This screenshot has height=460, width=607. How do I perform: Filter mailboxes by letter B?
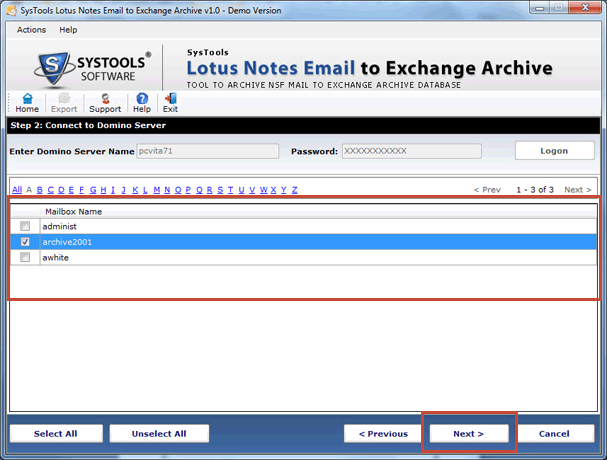coord(39,190)
